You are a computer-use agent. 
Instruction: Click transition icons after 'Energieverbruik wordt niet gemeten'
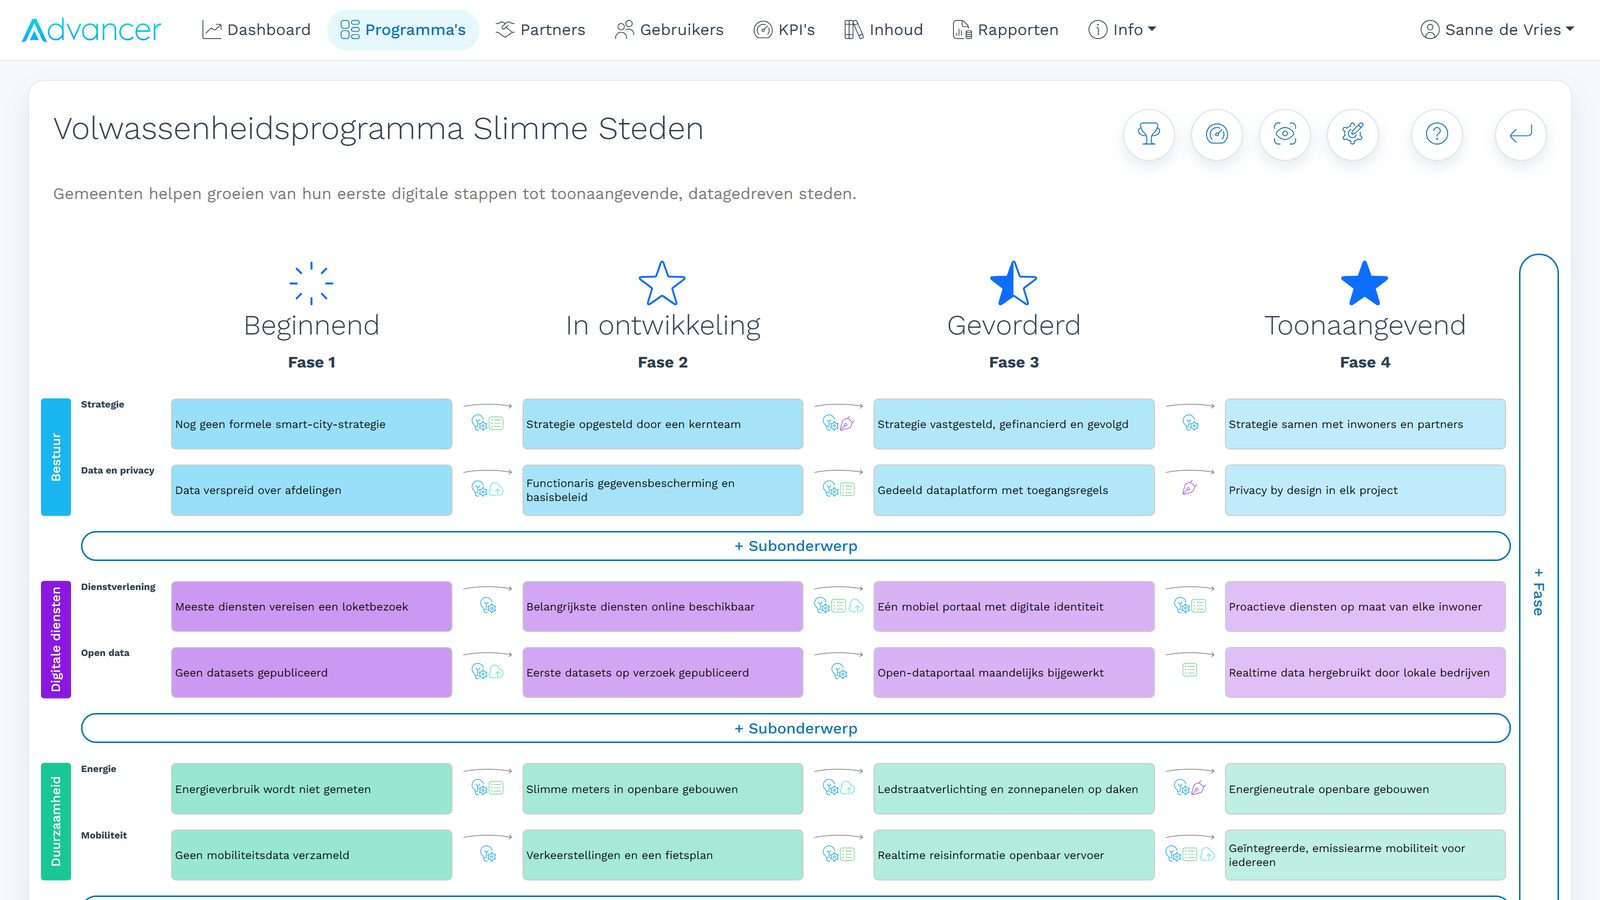point(488,788)
